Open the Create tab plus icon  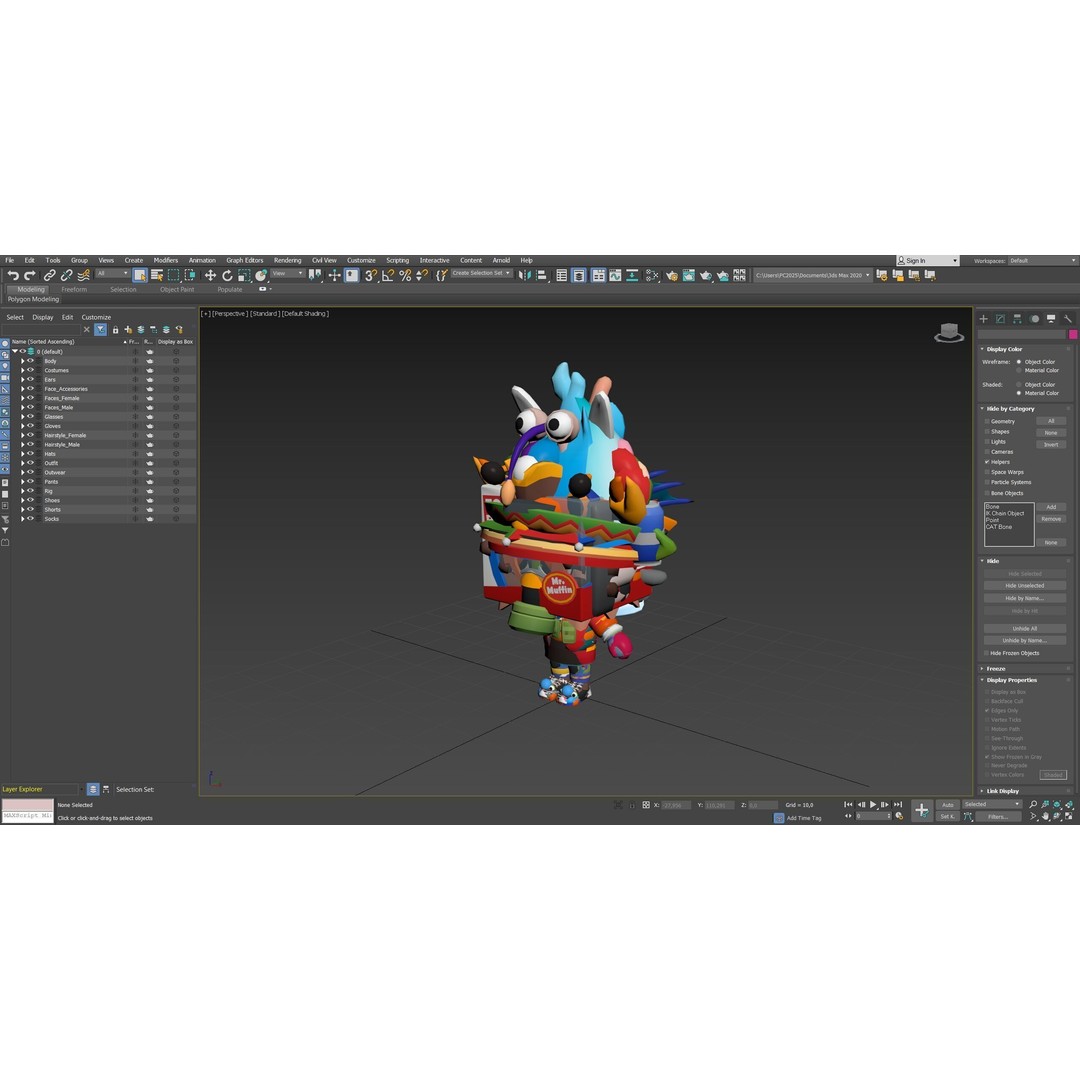984,319
